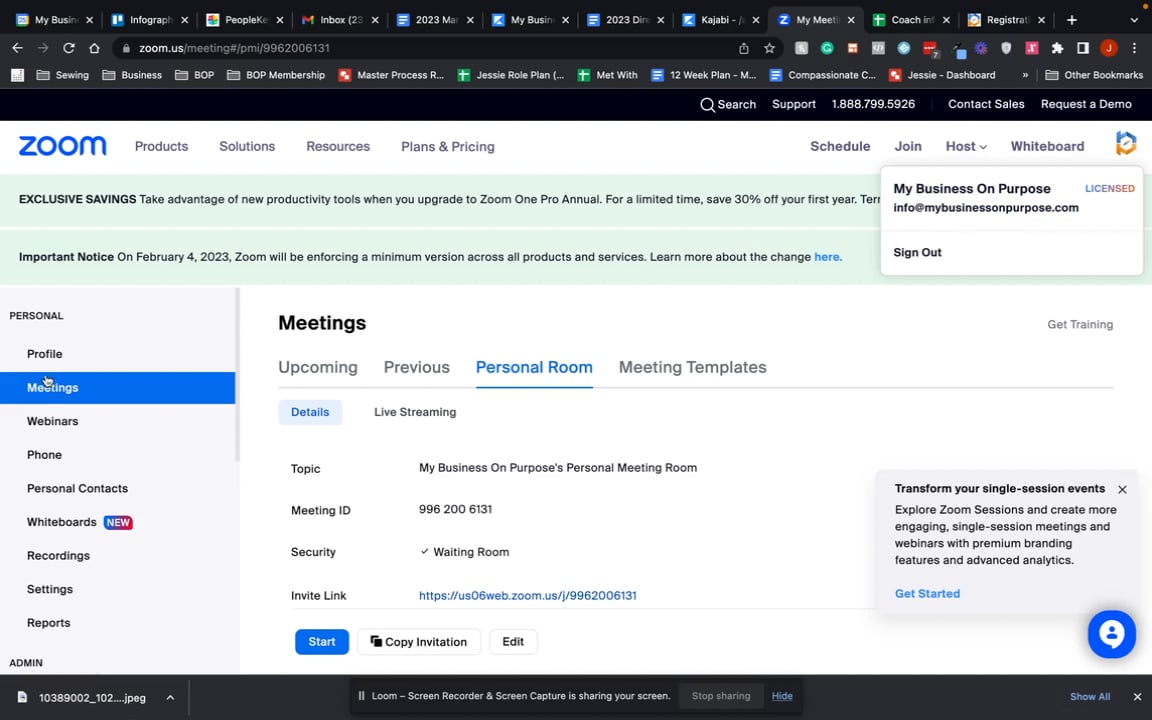
Task: Click Show All downloads
Action: pyautogui.click(x=1090, y=696)
